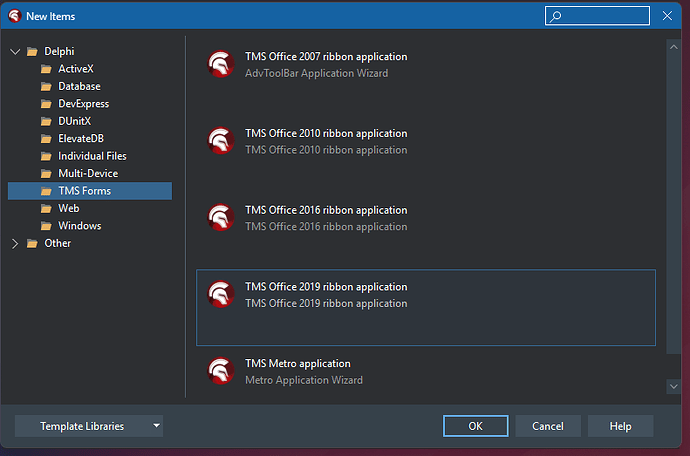Viewport: 690px width, 456px height.
Task: Click 'TMS Office 2016 ribbon application' title
Action: point(326,210)
